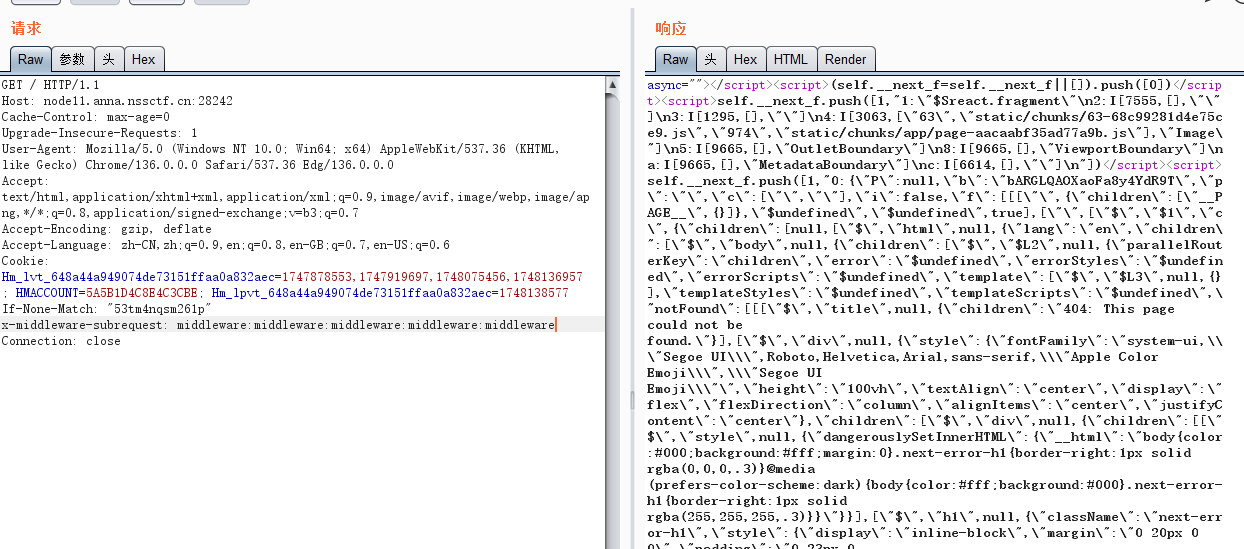Screen dimensions: 1244x549
Task: Click the Hm_lvt cookie value line
Action: [x=292, y=277]
